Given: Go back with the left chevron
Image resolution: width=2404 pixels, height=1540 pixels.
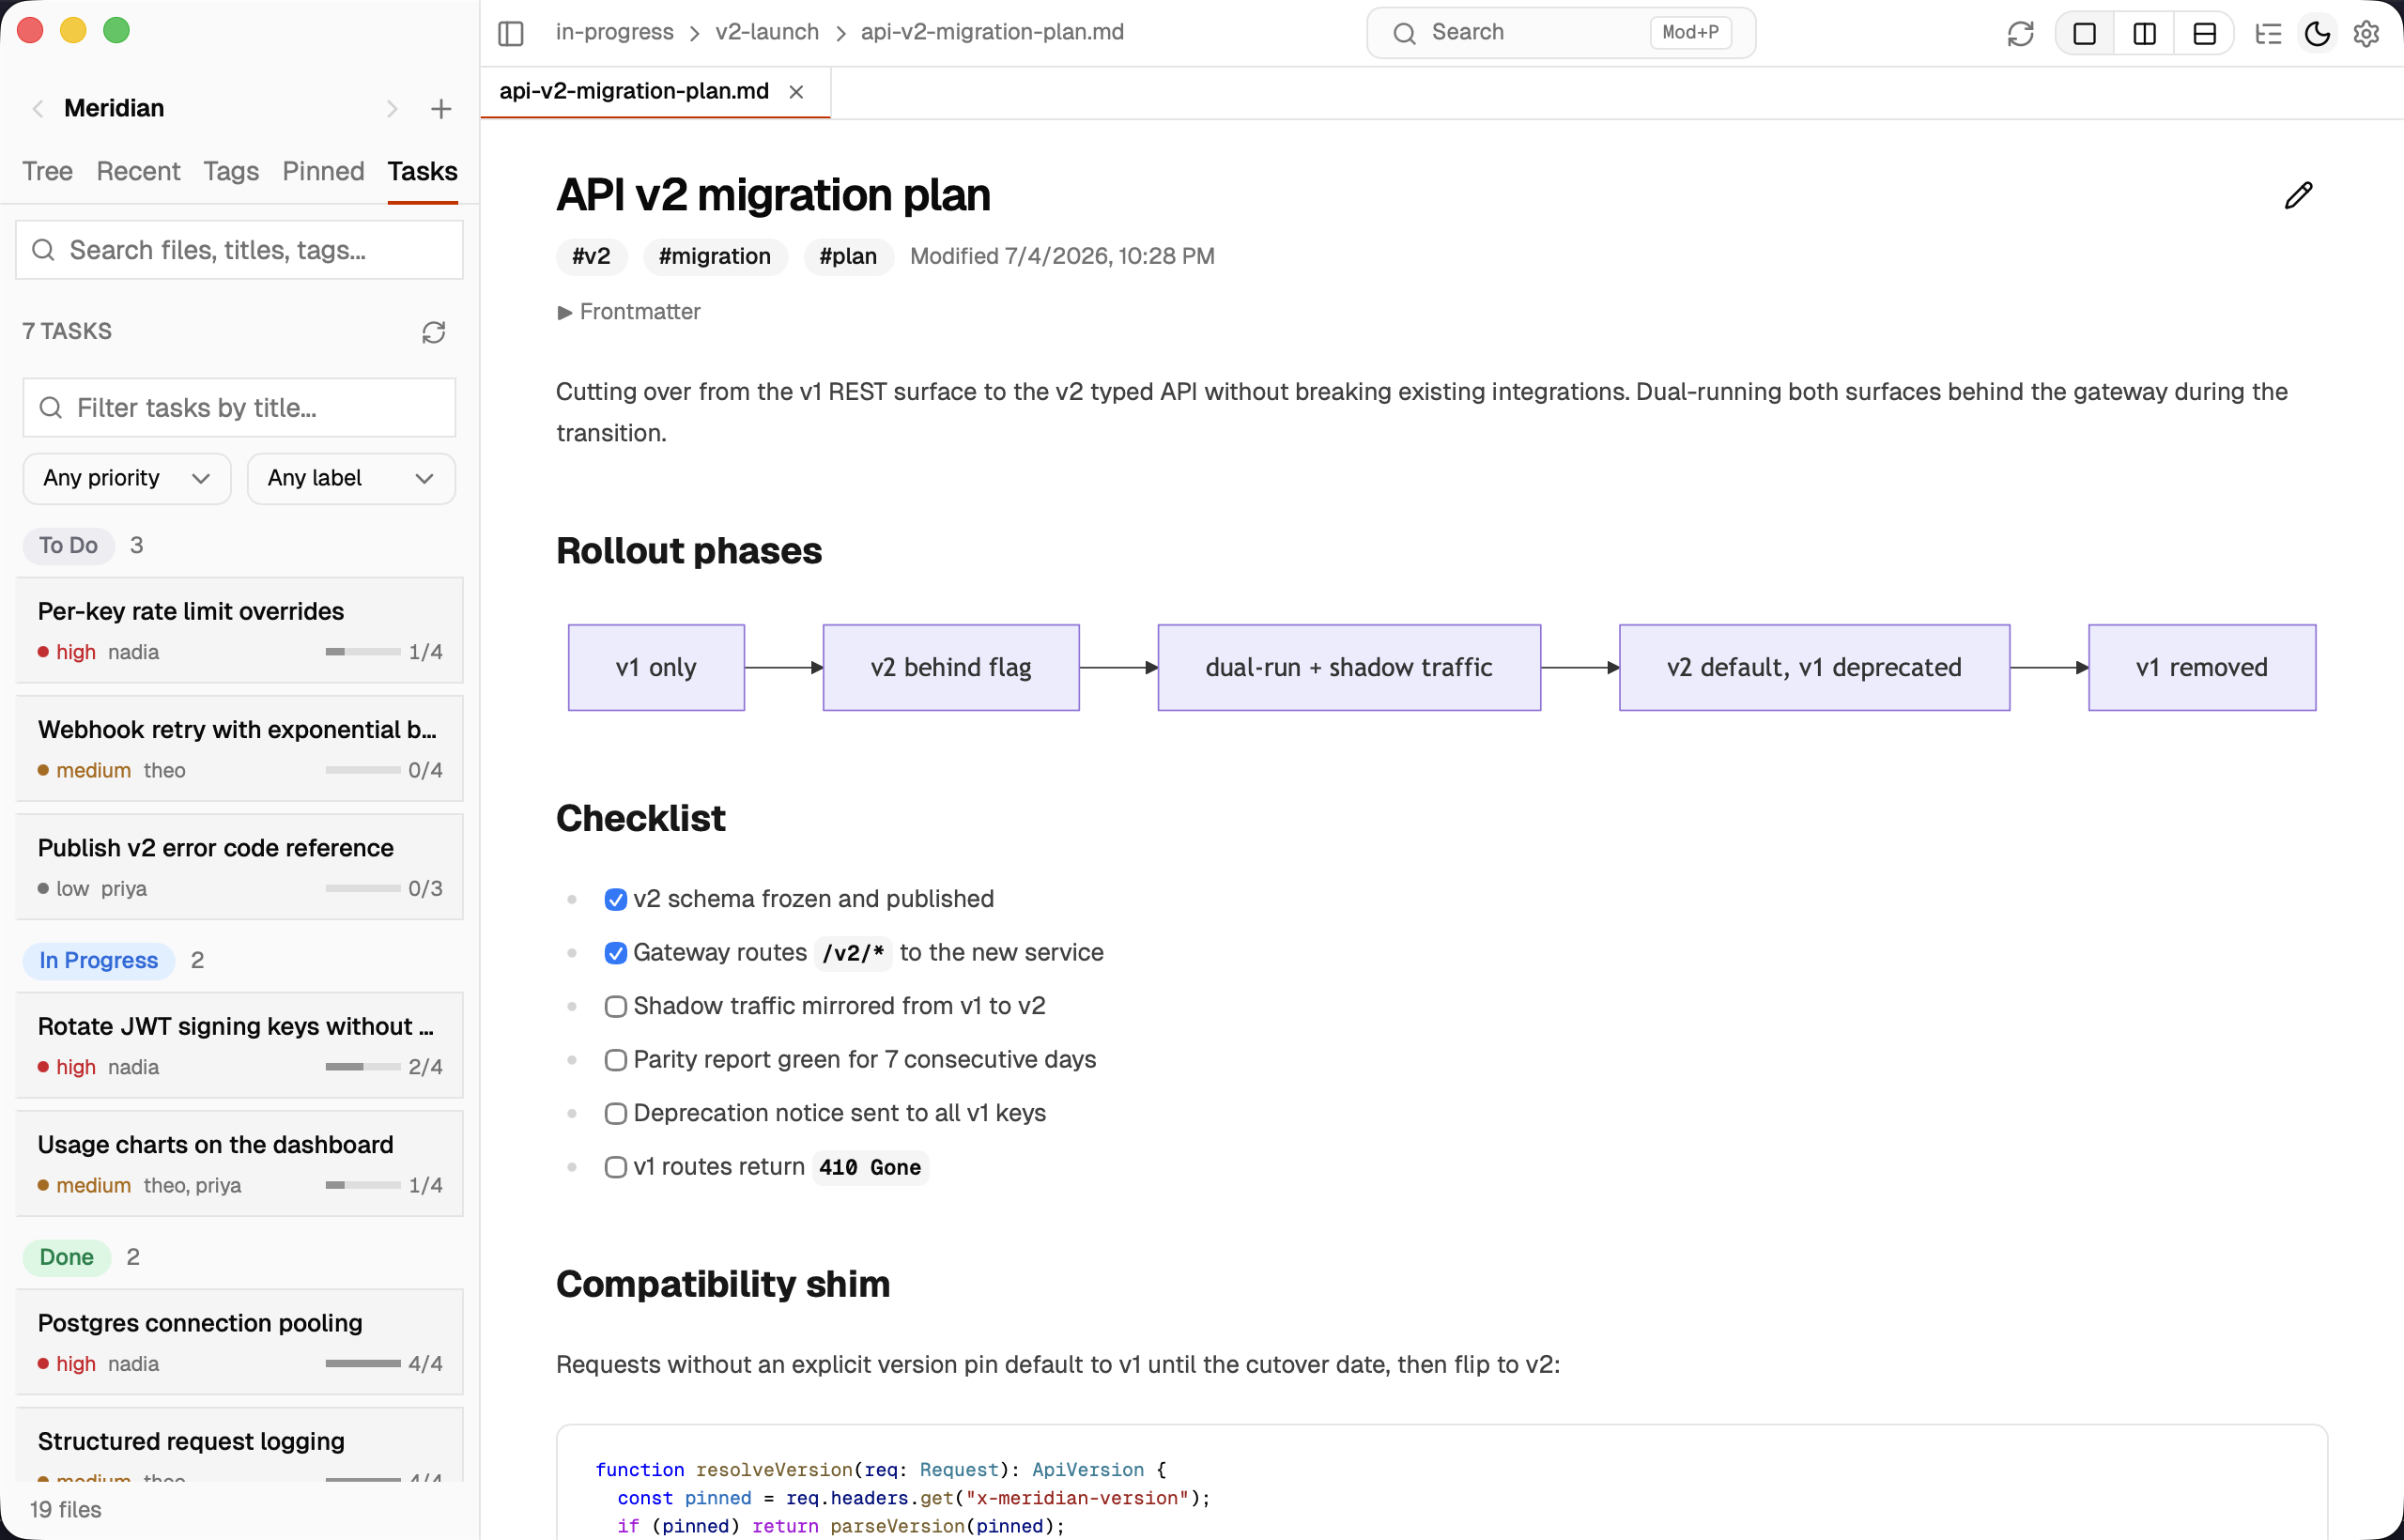Looking at the screenshot, I should [38, 109].
